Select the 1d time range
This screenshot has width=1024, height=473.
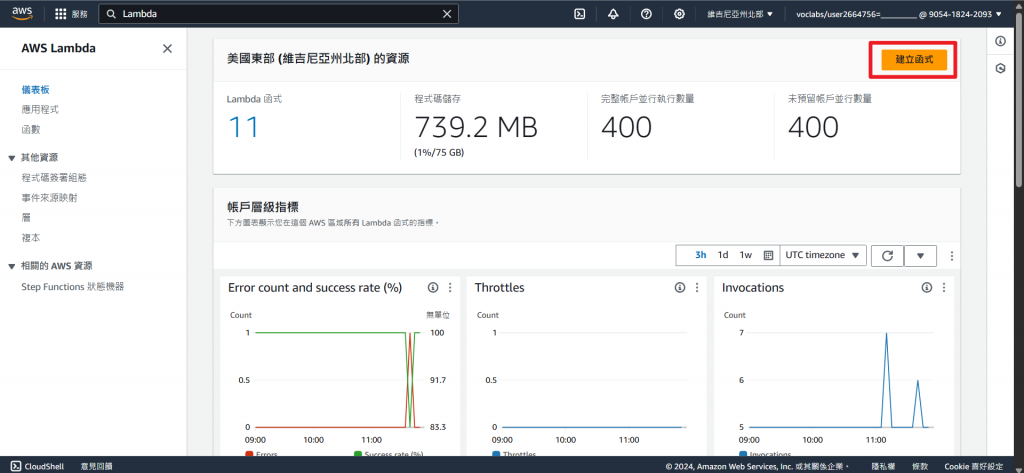pyautogui.click(x=723, y=255)
